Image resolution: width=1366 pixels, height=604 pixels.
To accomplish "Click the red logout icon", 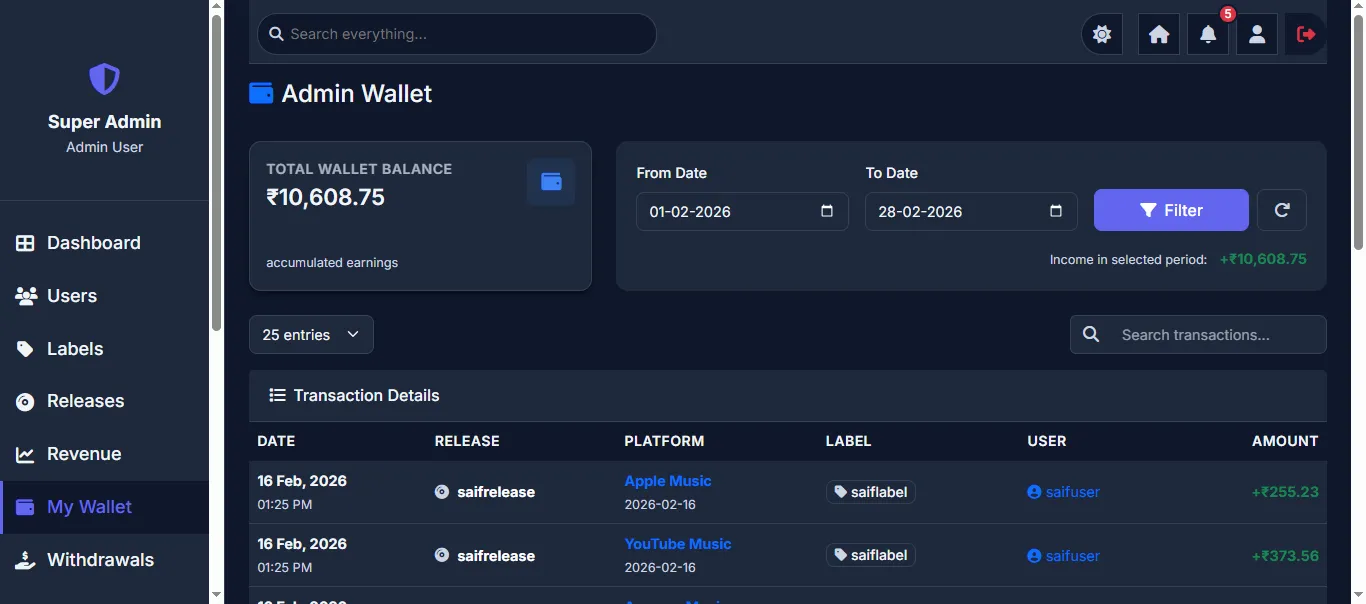I will click(1306, 34).
